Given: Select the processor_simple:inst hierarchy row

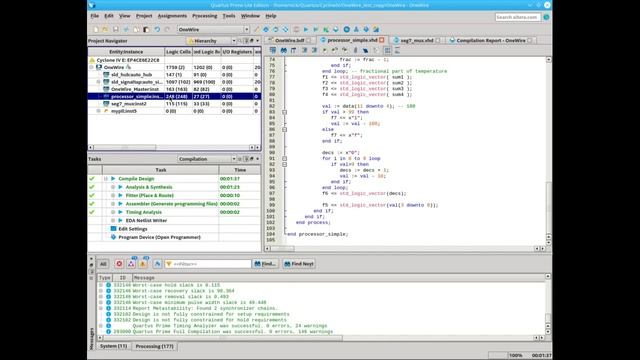Looking at the screenshot, I should [174, 96].
